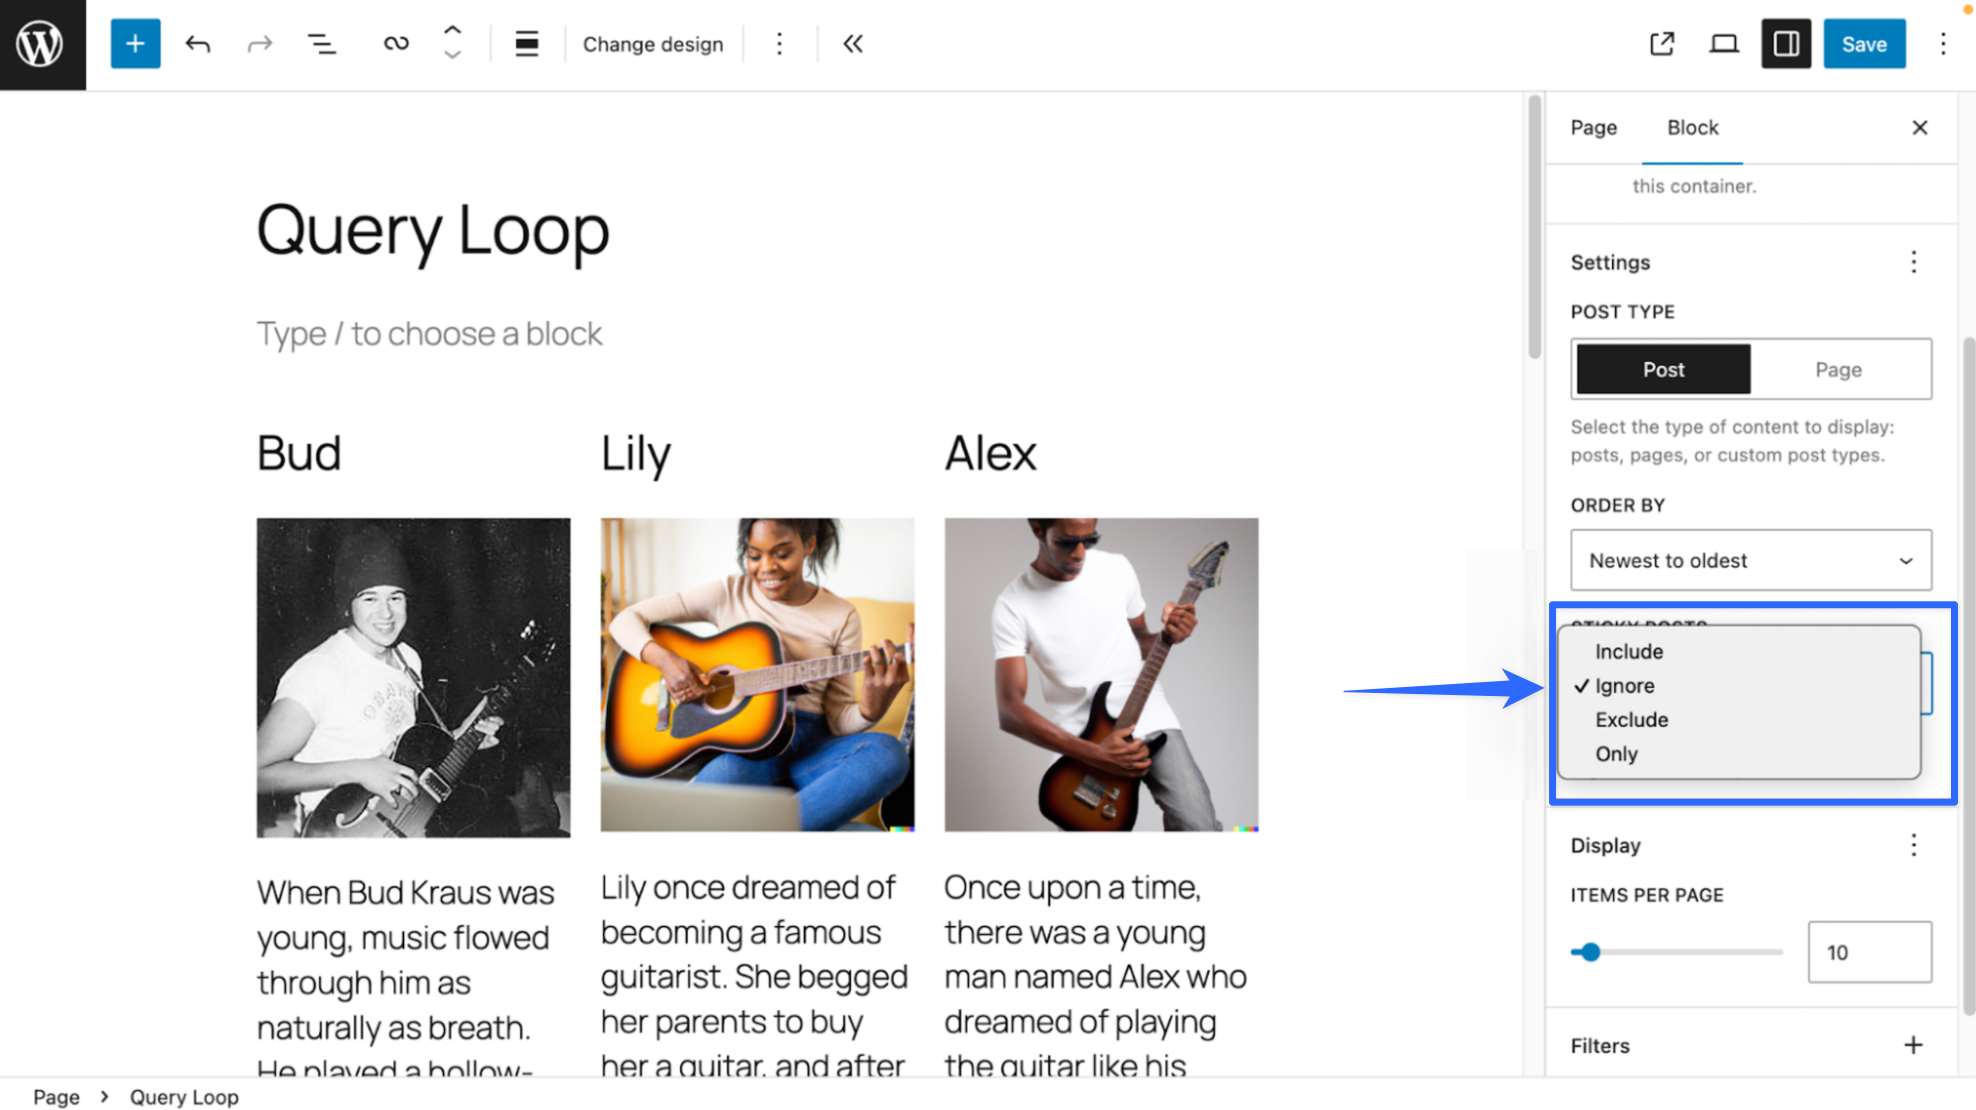Viewport: 1976px width, 1110px height.
Task: Choose Only in sticky posts menu
Action: [x=1739, y=754]
